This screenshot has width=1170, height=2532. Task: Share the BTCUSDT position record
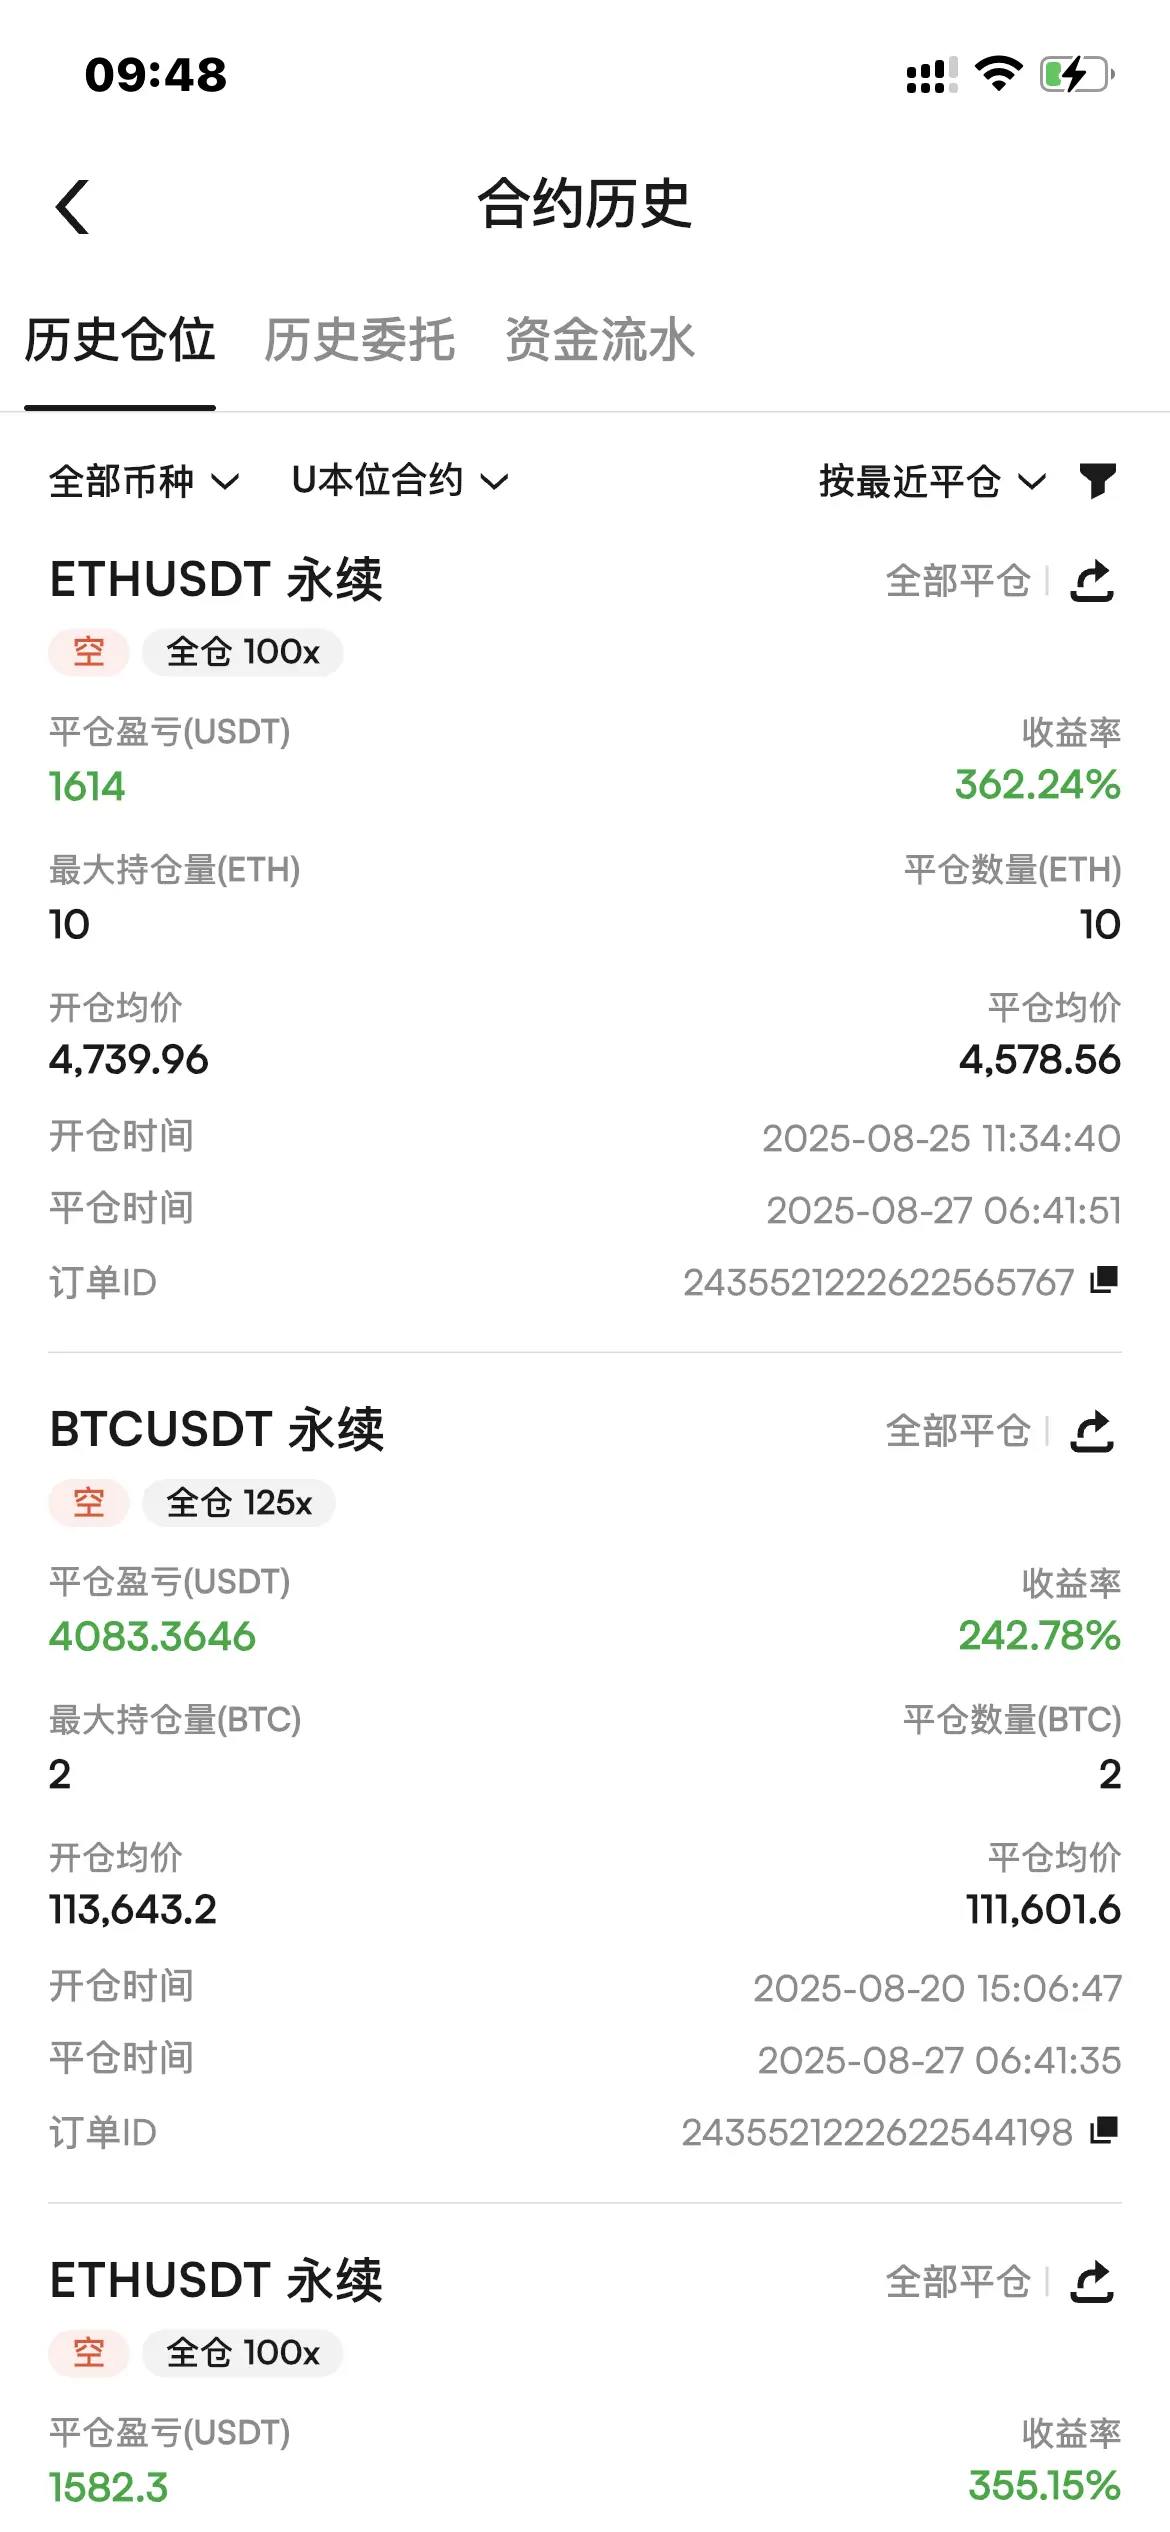pyautogui.click(x=1092, y=1431)
